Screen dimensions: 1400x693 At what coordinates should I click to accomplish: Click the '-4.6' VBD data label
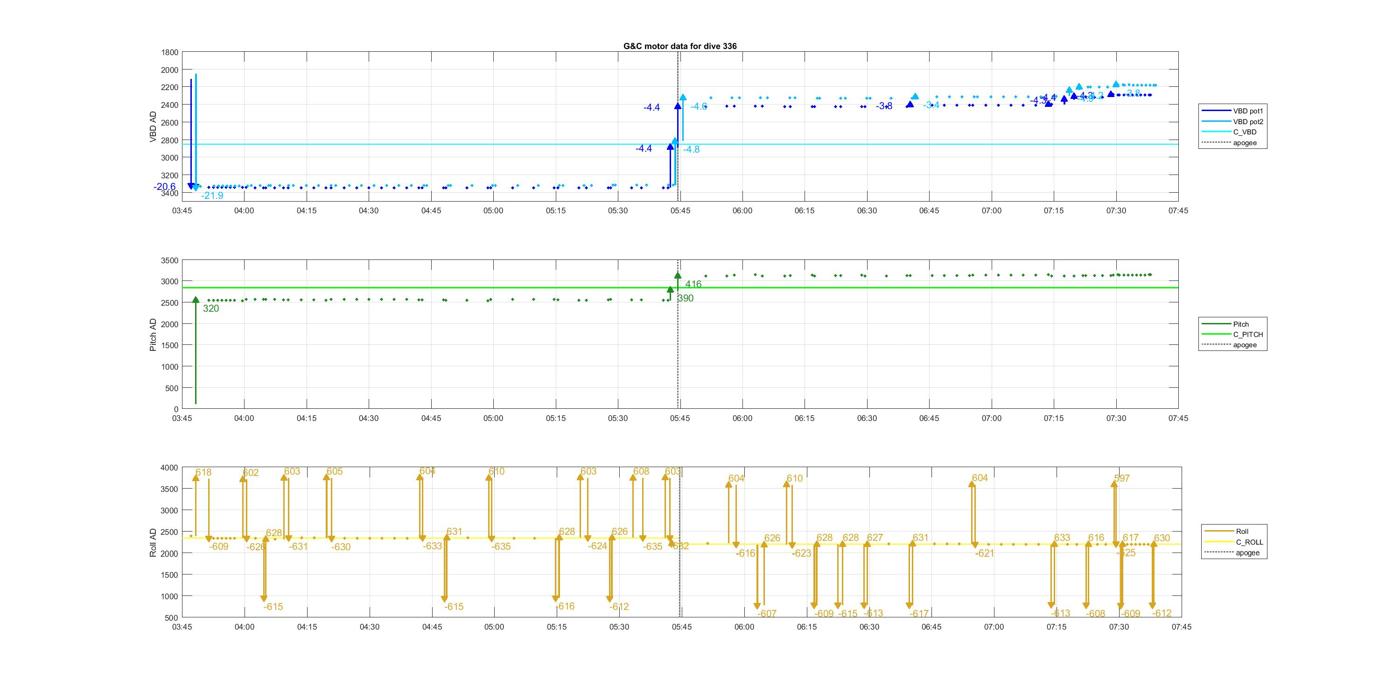pyautogui.click(x=698, y=106)
